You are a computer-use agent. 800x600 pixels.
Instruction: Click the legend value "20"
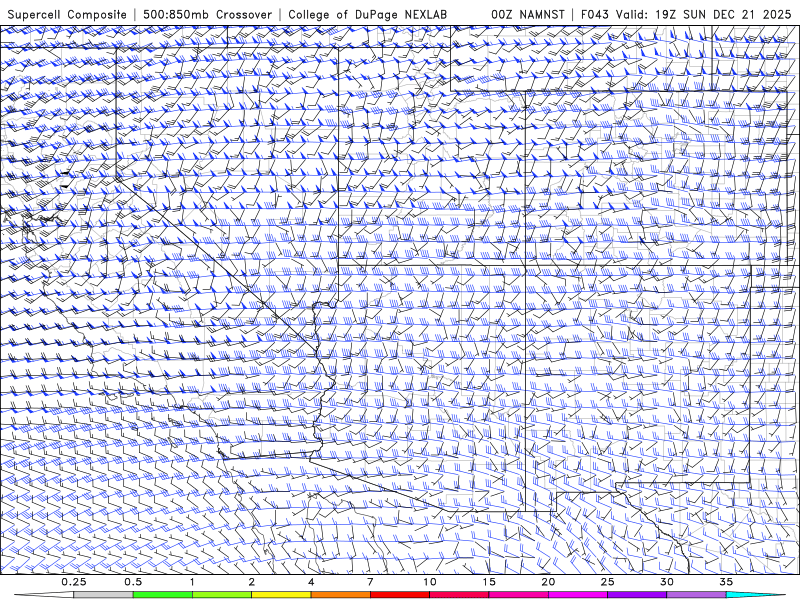coord(548,582)
